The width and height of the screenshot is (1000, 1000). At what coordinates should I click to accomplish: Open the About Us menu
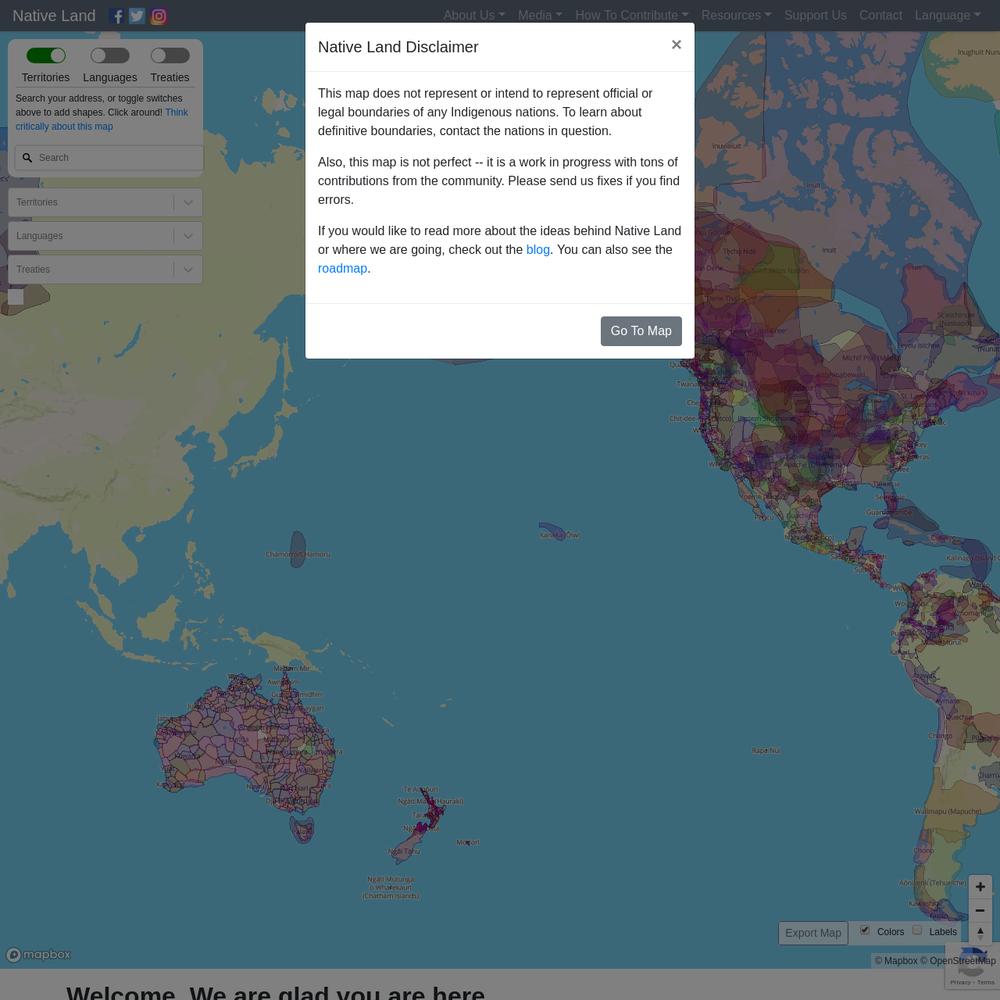(x=474, y=15)
